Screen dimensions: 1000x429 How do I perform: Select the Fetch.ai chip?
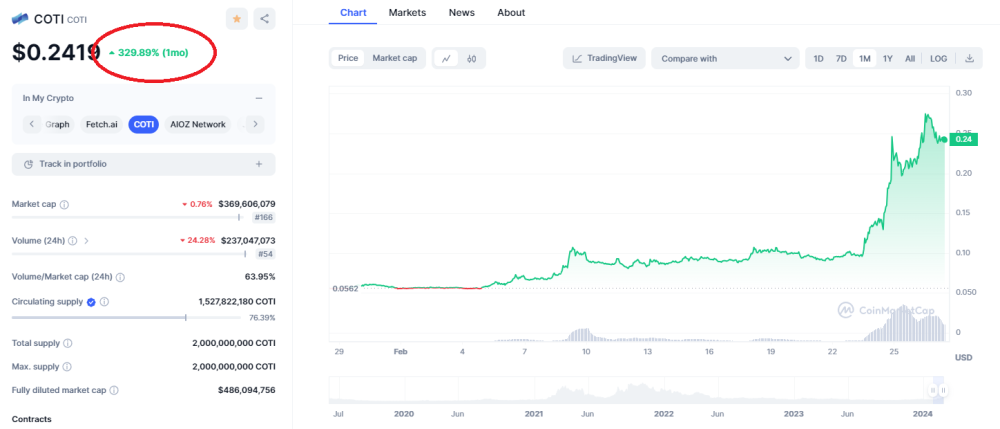tap(101, 124)
